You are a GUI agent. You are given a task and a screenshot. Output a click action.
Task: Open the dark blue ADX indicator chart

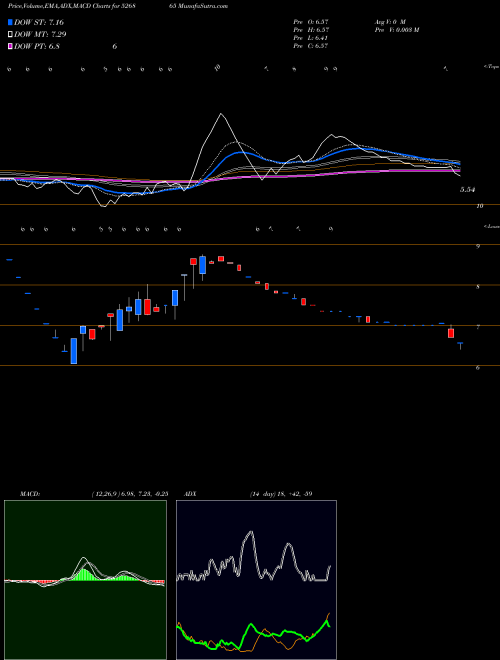(256, 580)
